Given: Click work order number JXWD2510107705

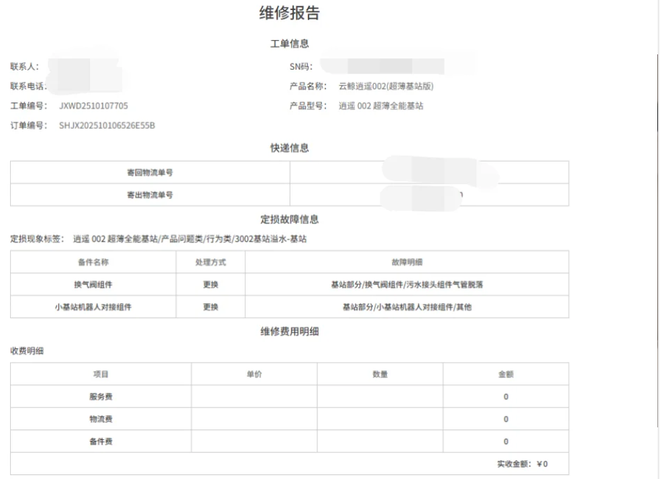Looking at the screenshot, I should [93, 105].
